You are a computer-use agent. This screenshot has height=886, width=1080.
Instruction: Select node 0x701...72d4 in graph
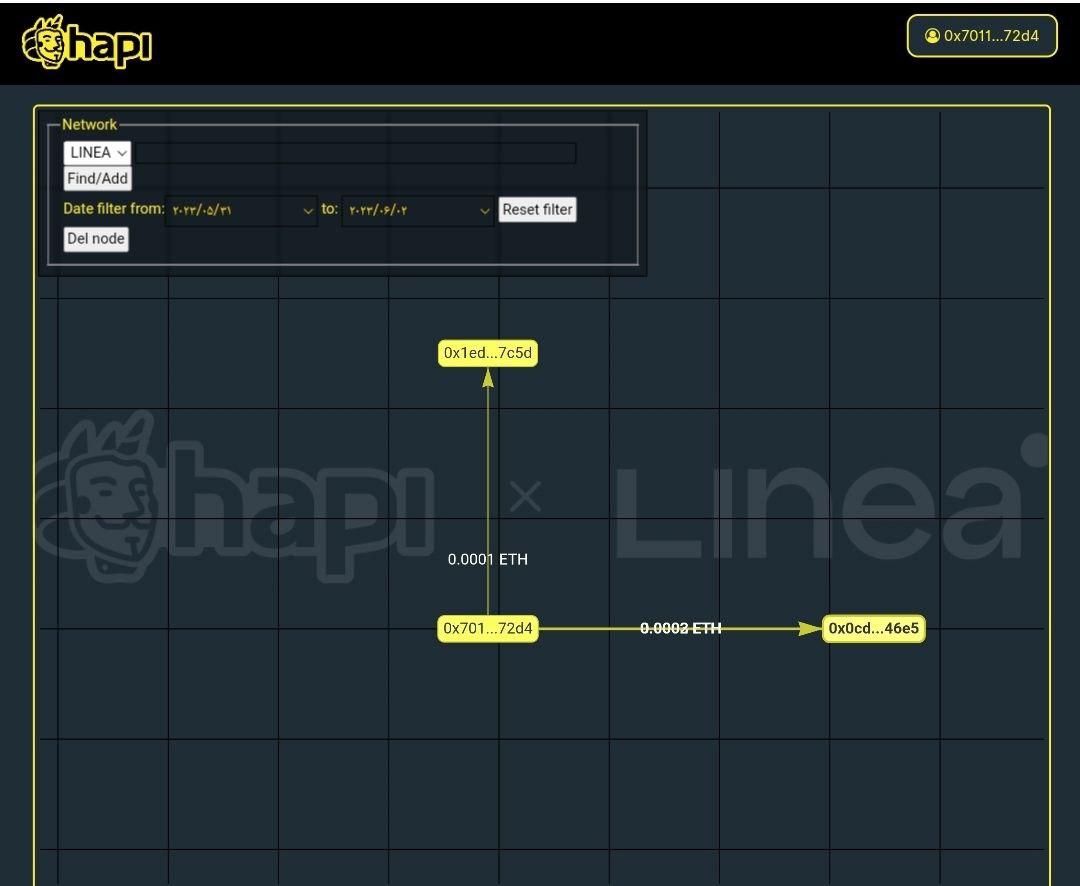[488, 628]
